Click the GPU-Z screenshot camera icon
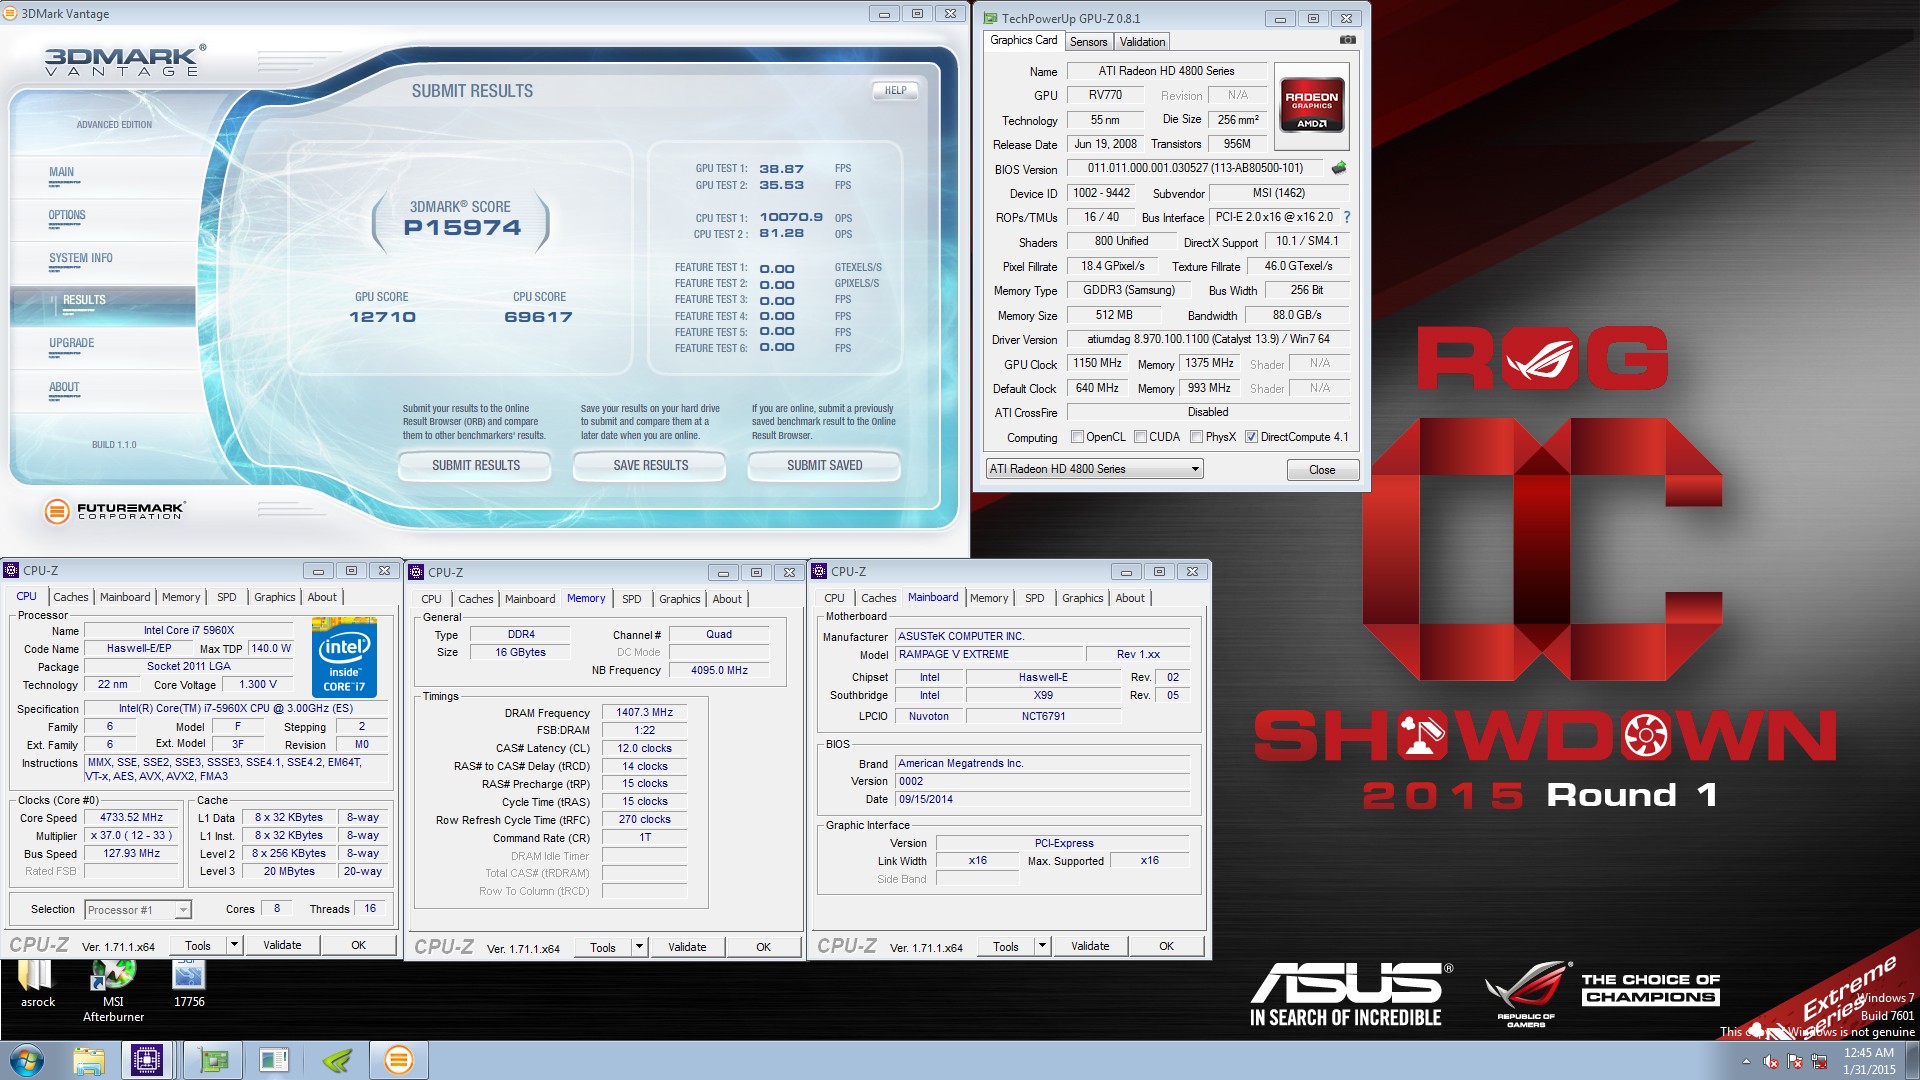 coord(1347,41)
